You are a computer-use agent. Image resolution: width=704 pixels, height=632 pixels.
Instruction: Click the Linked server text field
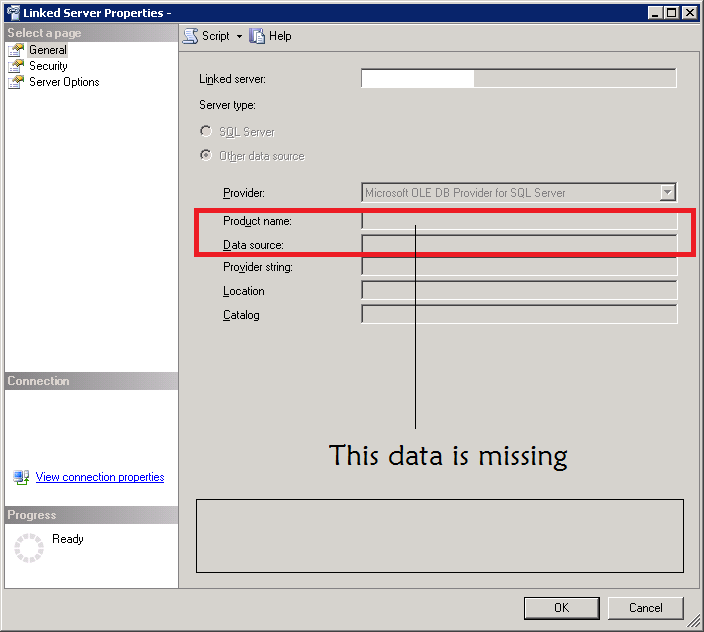click(518, 79)
